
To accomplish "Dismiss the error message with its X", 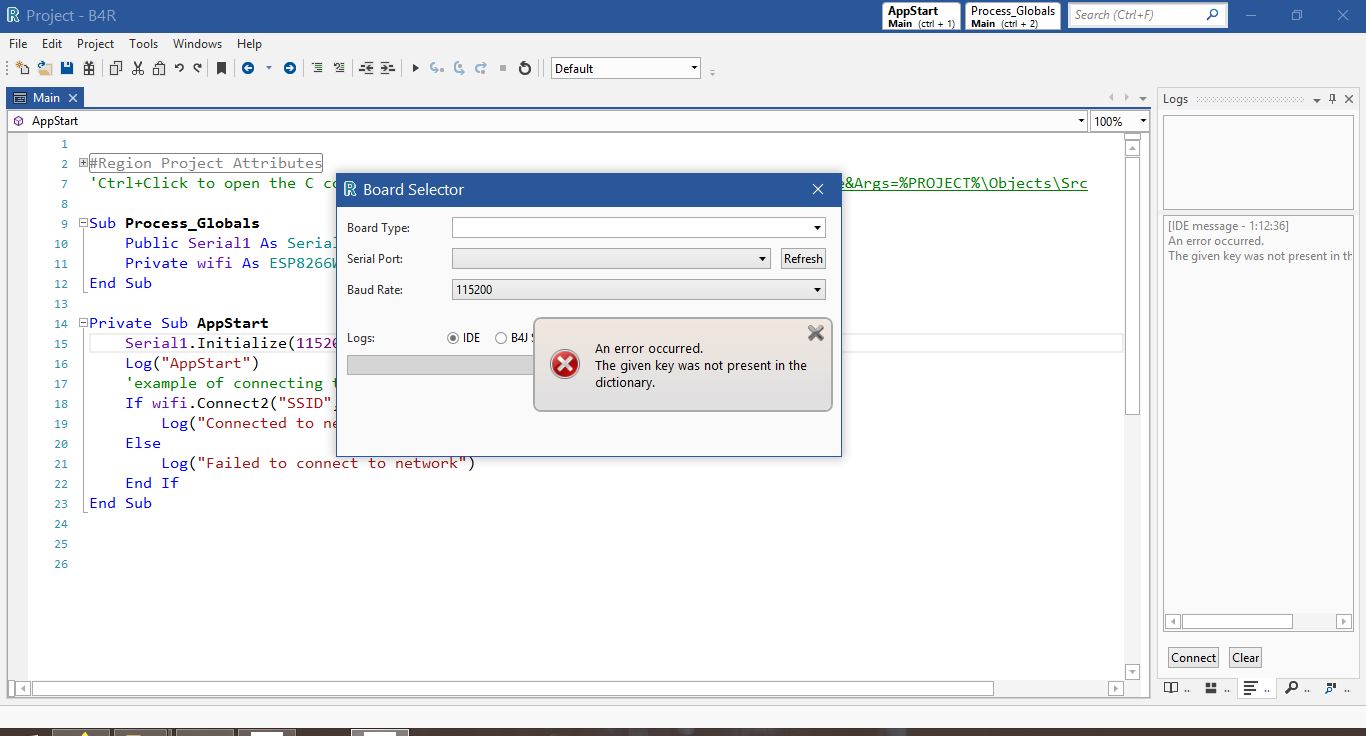I will (x=816, y=333).
